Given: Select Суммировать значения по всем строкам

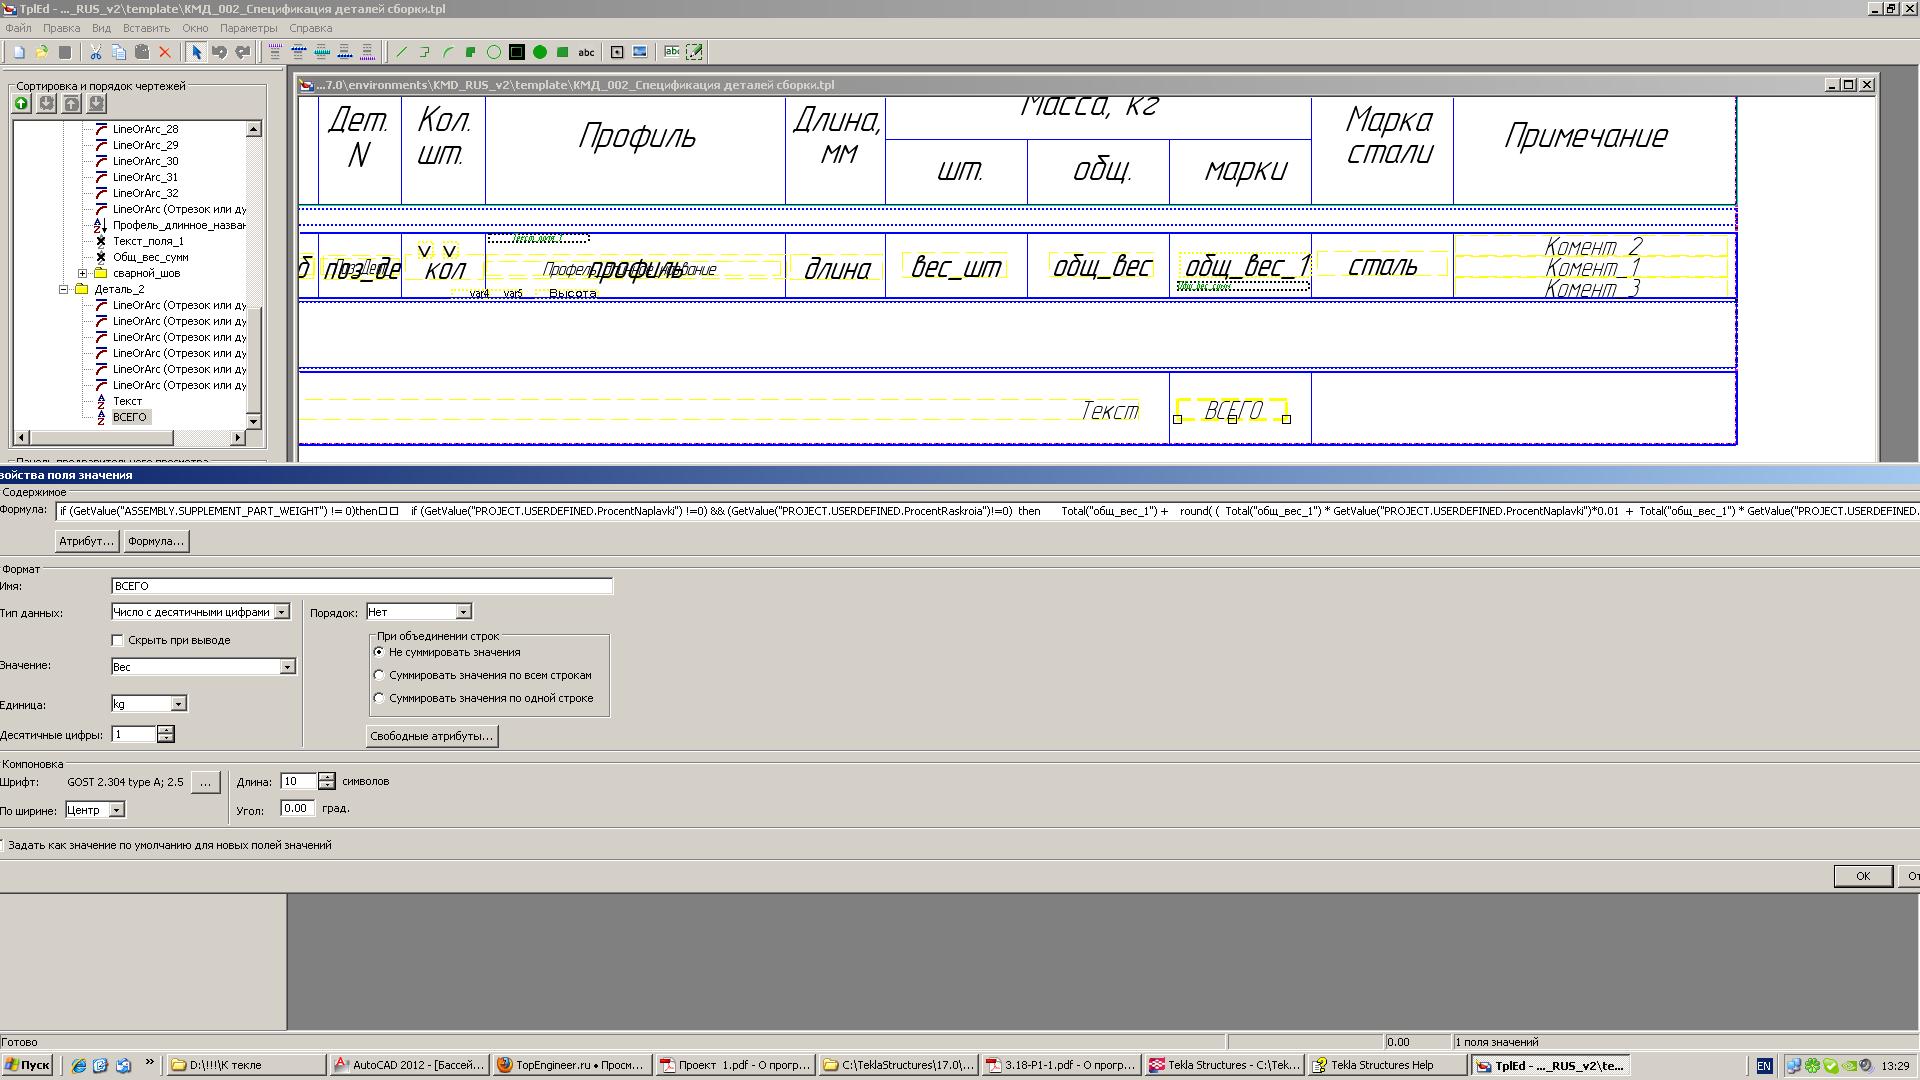Looking at the screenshot, I should 379,675.
